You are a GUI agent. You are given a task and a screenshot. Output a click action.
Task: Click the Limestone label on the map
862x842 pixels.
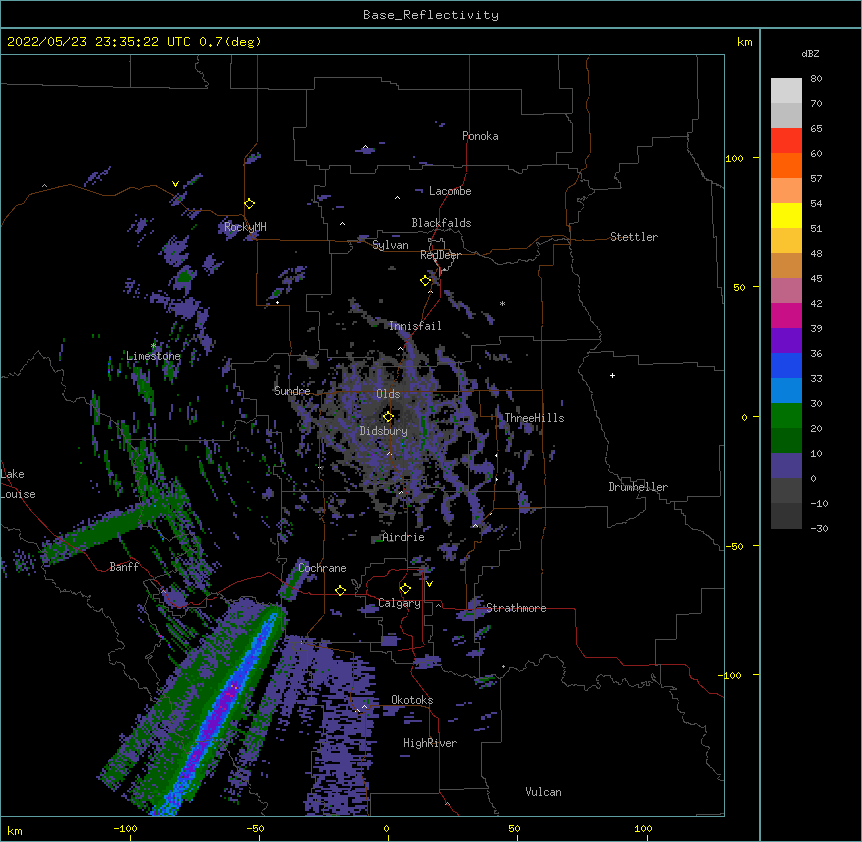(x=153, y=356)
